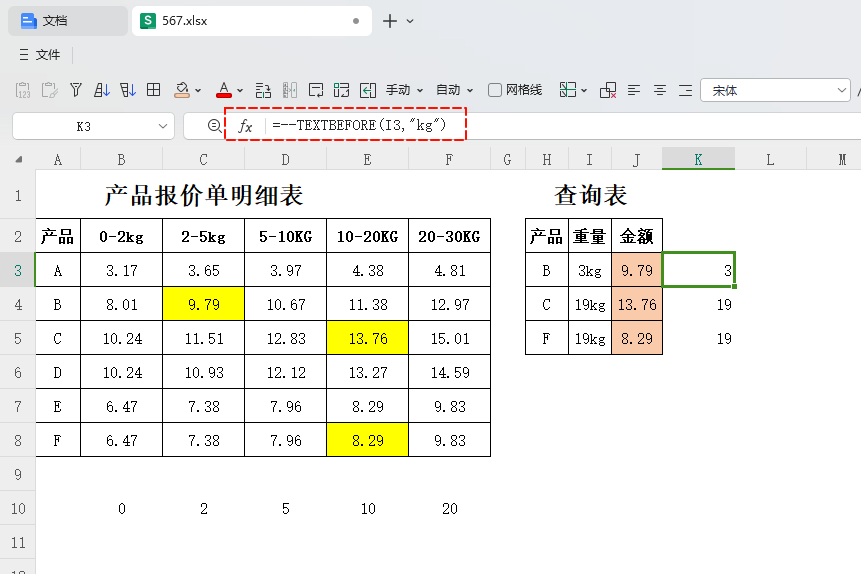Click the table borders grid icon
This screenshot has height=574, width=861.
coord(154,90)
